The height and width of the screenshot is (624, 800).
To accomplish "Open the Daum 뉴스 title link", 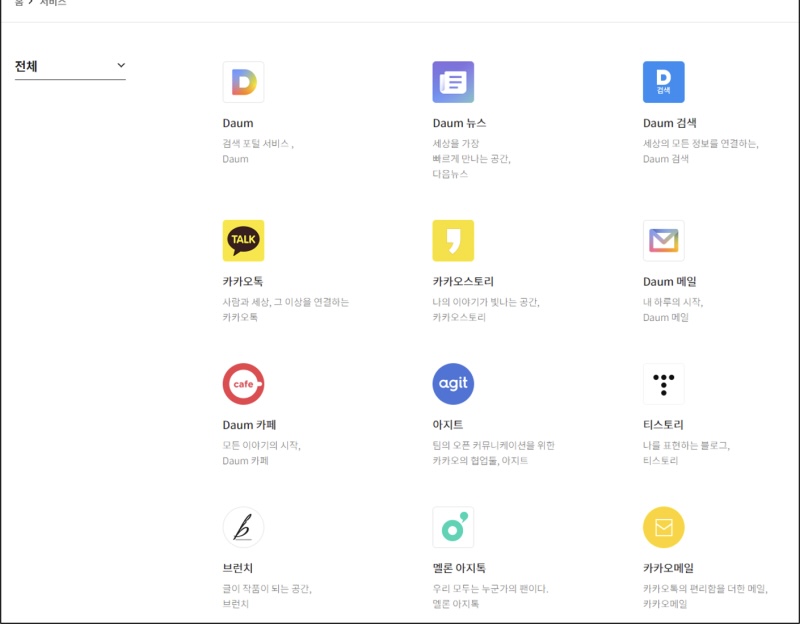I will pyautogui.click(x=459, y=123).
